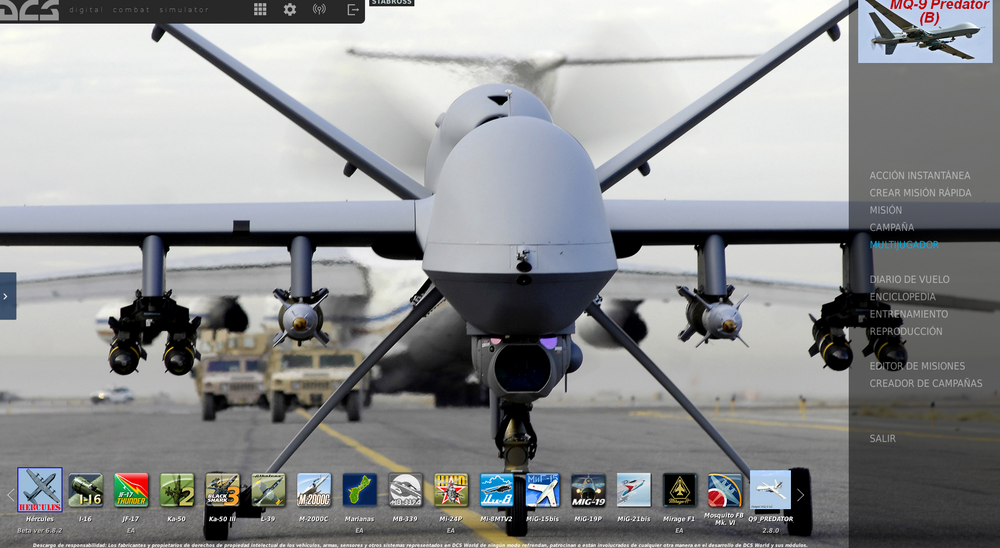
Task: Select the MiG-21bis module icon
Action: click(x=634, y=490)
